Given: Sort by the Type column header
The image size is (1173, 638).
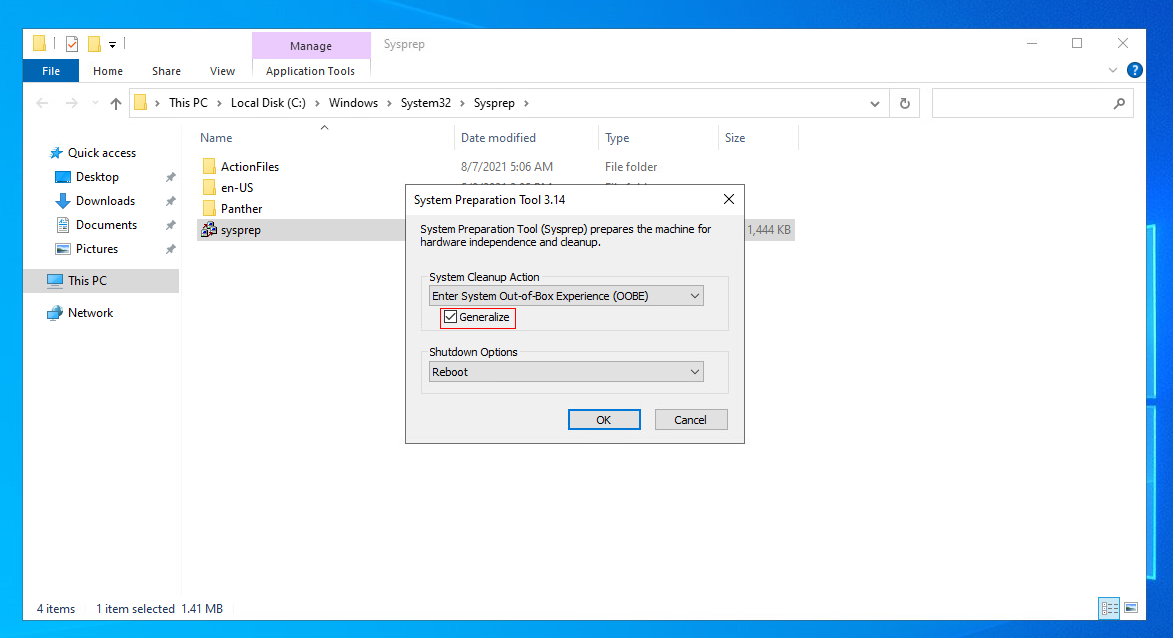Looking at the screenshot, I should [x=617, y=138].
